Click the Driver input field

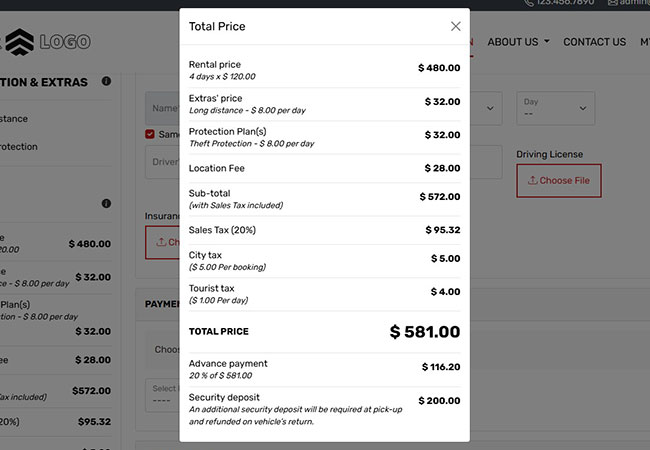(x=162, y=162)
